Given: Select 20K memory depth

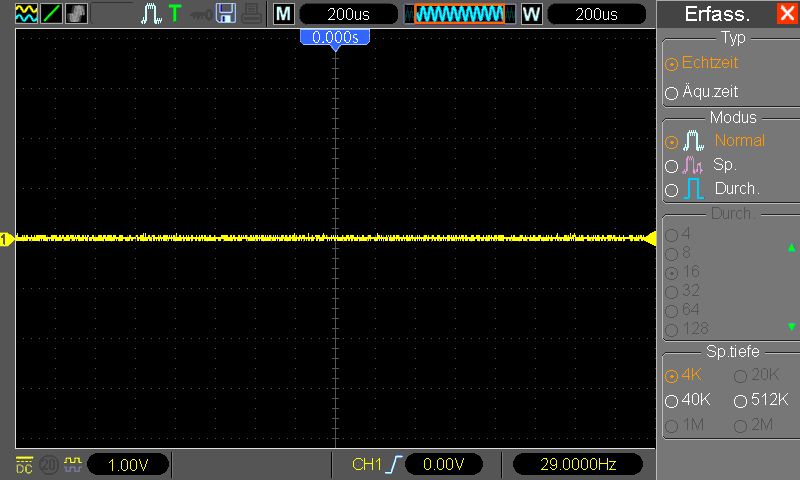Looking at the screenshot, I should click(x=756, y=375).
